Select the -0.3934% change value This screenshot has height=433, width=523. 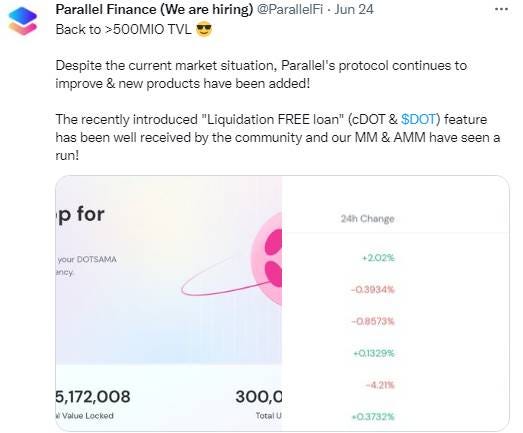[373, 289]
